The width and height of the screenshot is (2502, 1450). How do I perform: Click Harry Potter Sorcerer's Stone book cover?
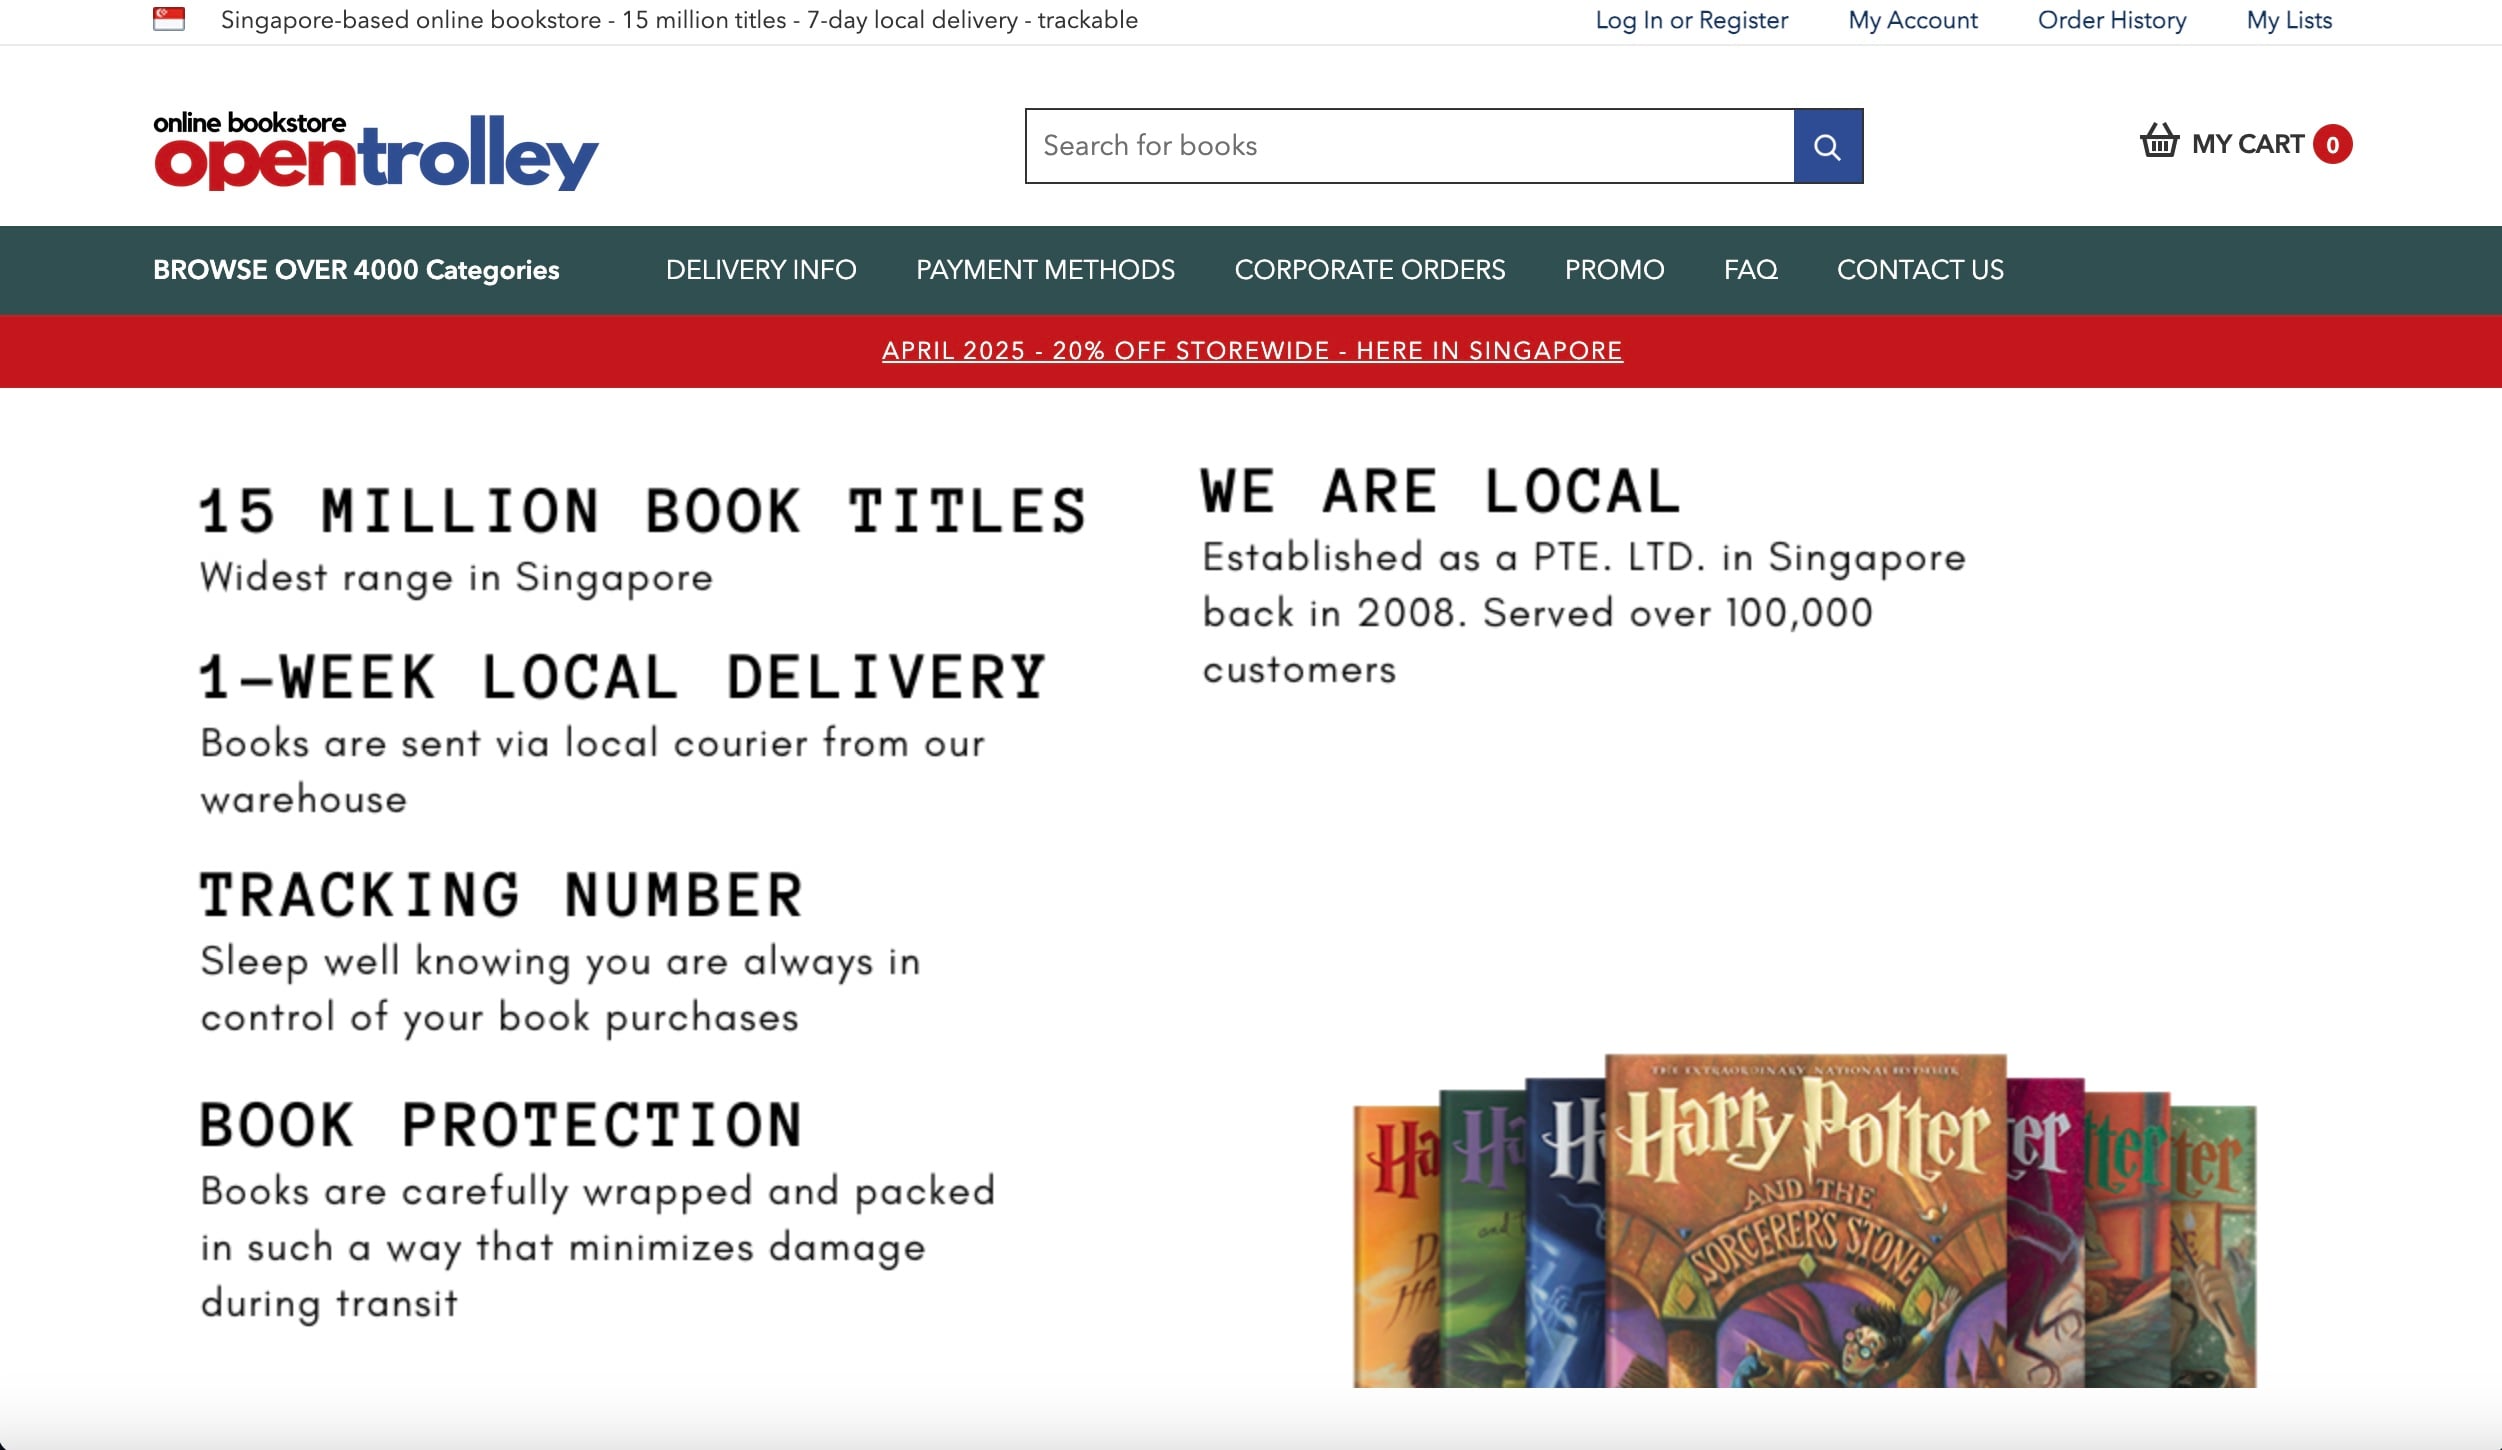(x=1805, y=1220)
